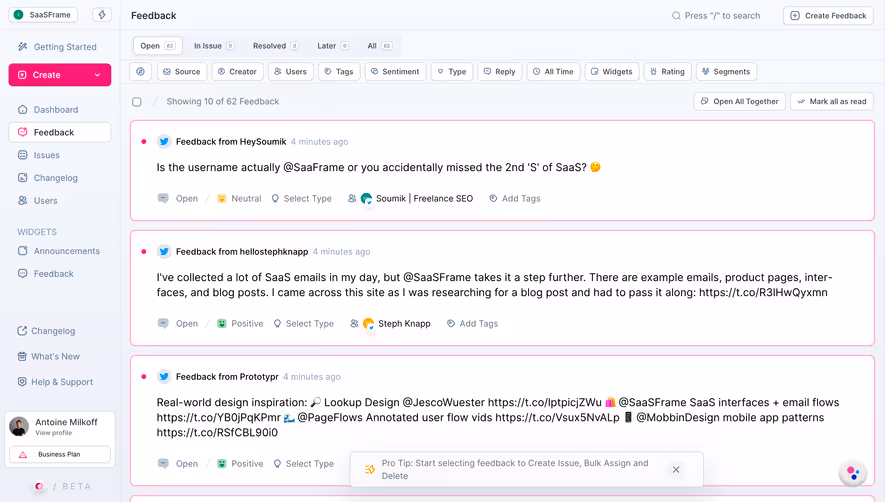Open Users in the sidebar
Image resolution: width=885 pixels, height=502 pixels.
(37, 200)
